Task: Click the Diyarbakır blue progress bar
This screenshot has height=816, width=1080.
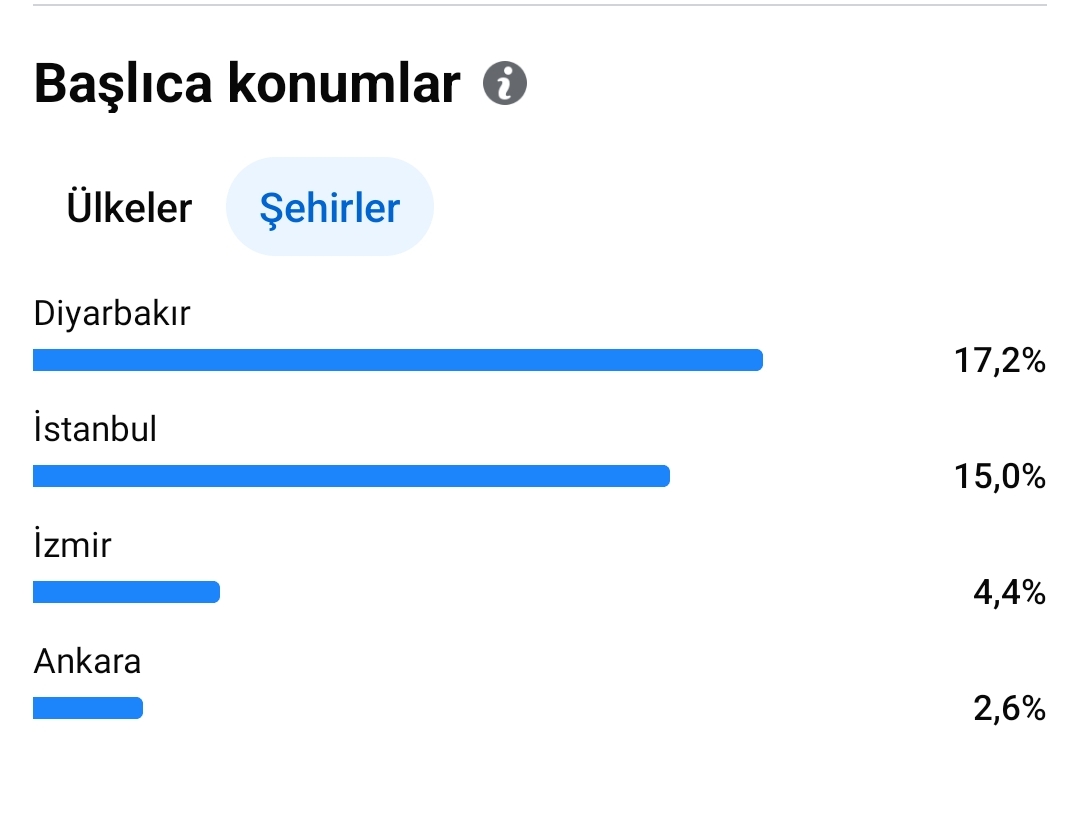Action: click(x=398, y=360)
